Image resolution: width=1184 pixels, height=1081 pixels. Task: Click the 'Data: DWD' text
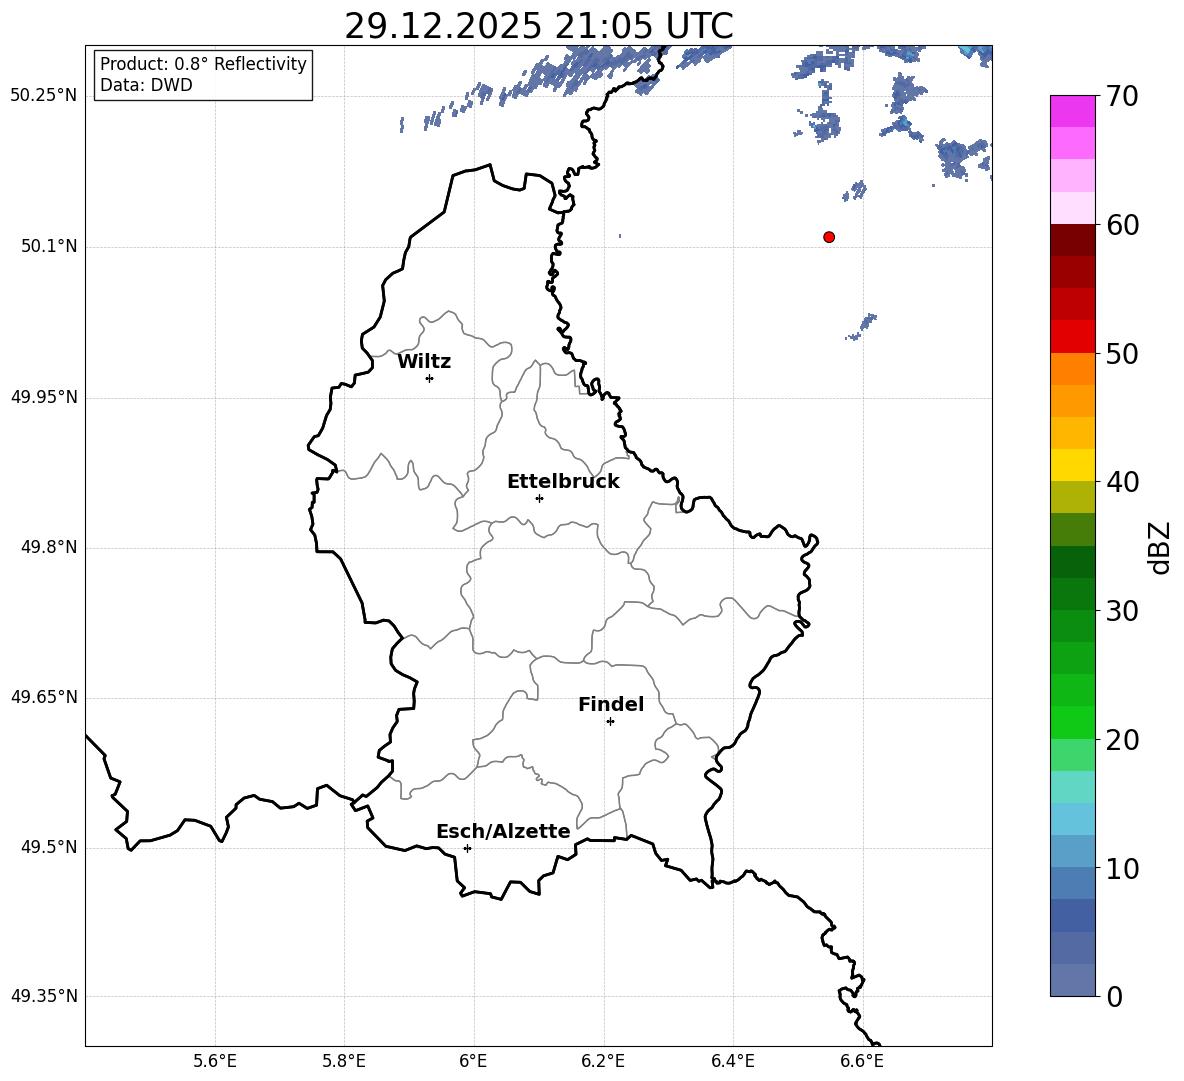(146, 85)
